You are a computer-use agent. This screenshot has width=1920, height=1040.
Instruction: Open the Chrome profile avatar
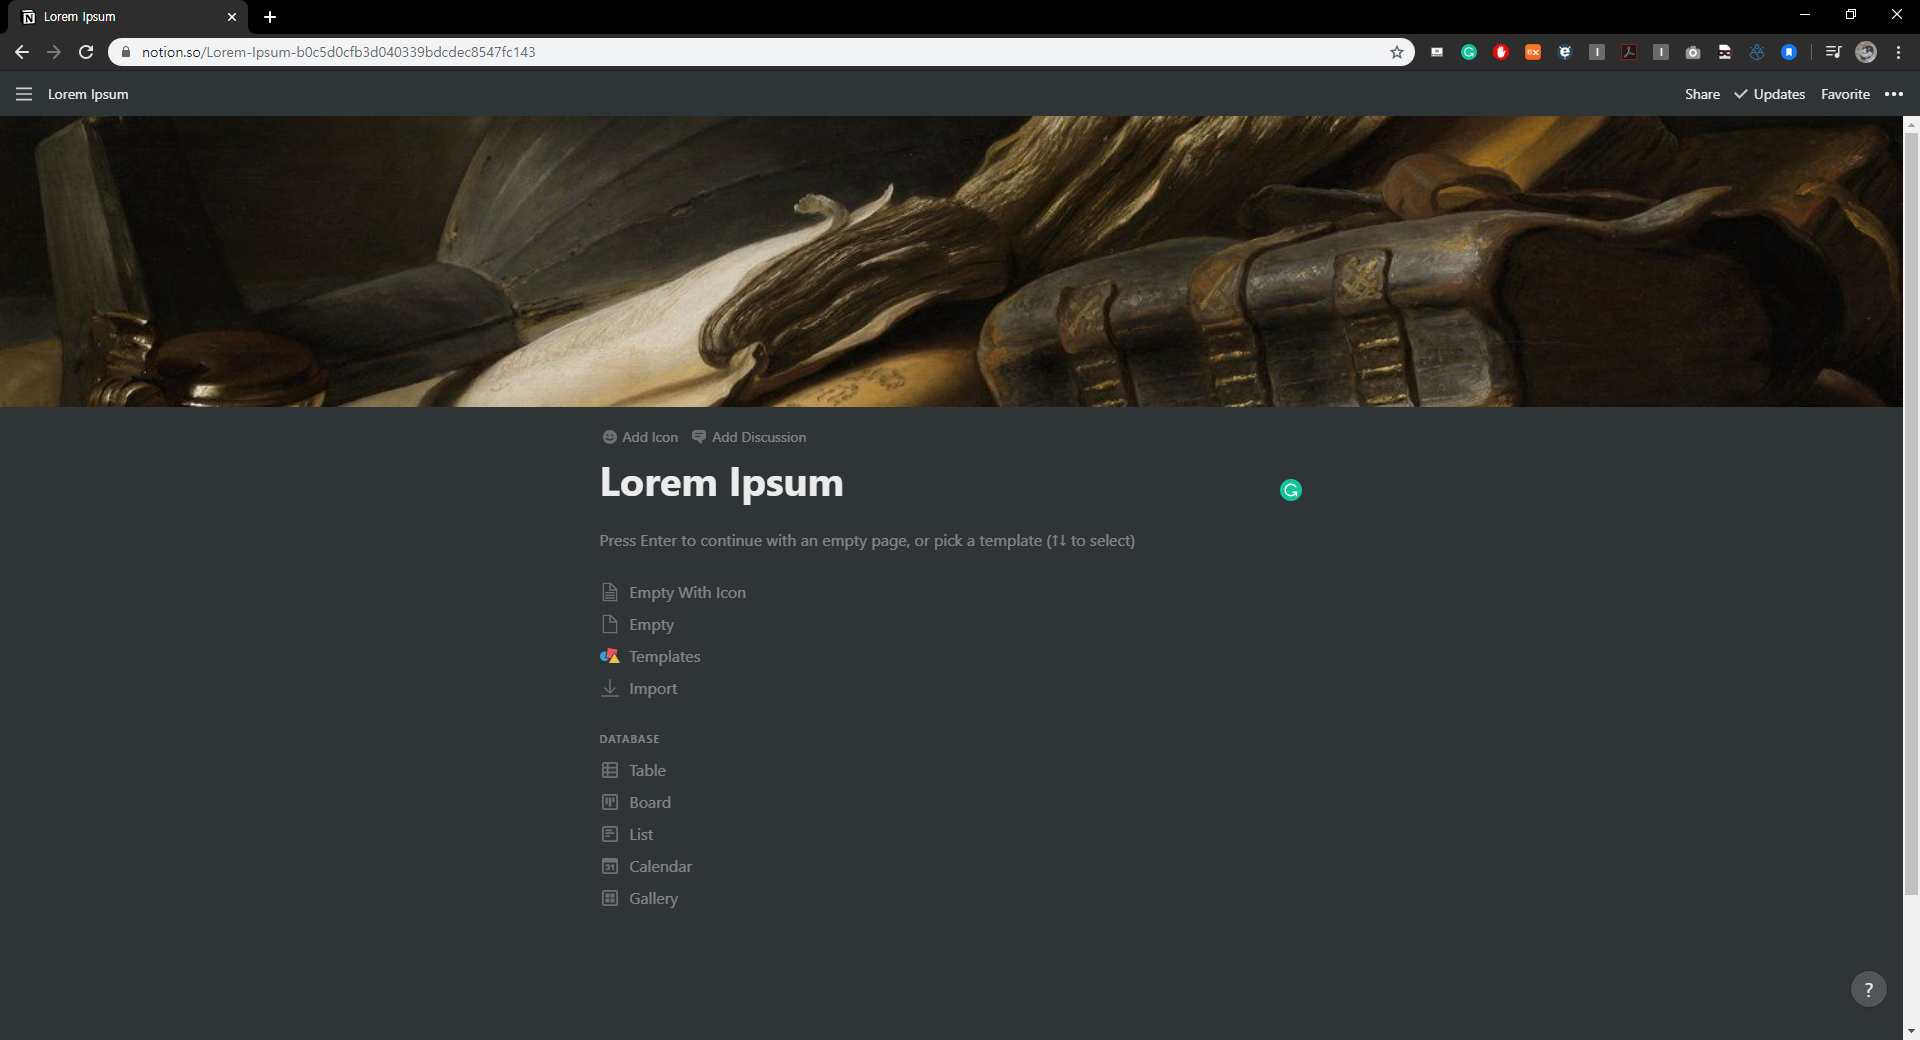pos(1866,52)
